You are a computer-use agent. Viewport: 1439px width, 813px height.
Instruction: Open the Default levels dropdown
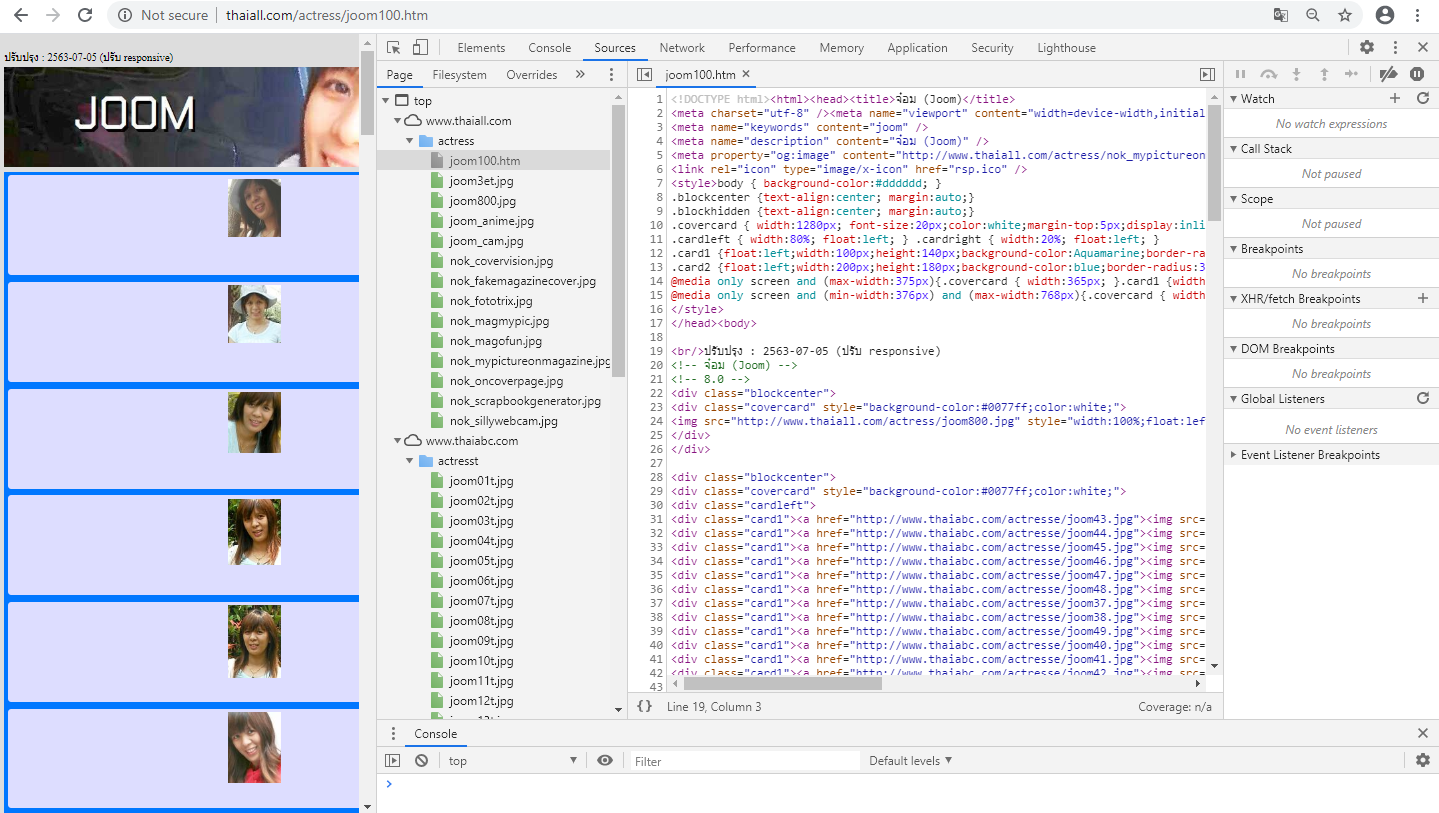[x=910, y=760]
